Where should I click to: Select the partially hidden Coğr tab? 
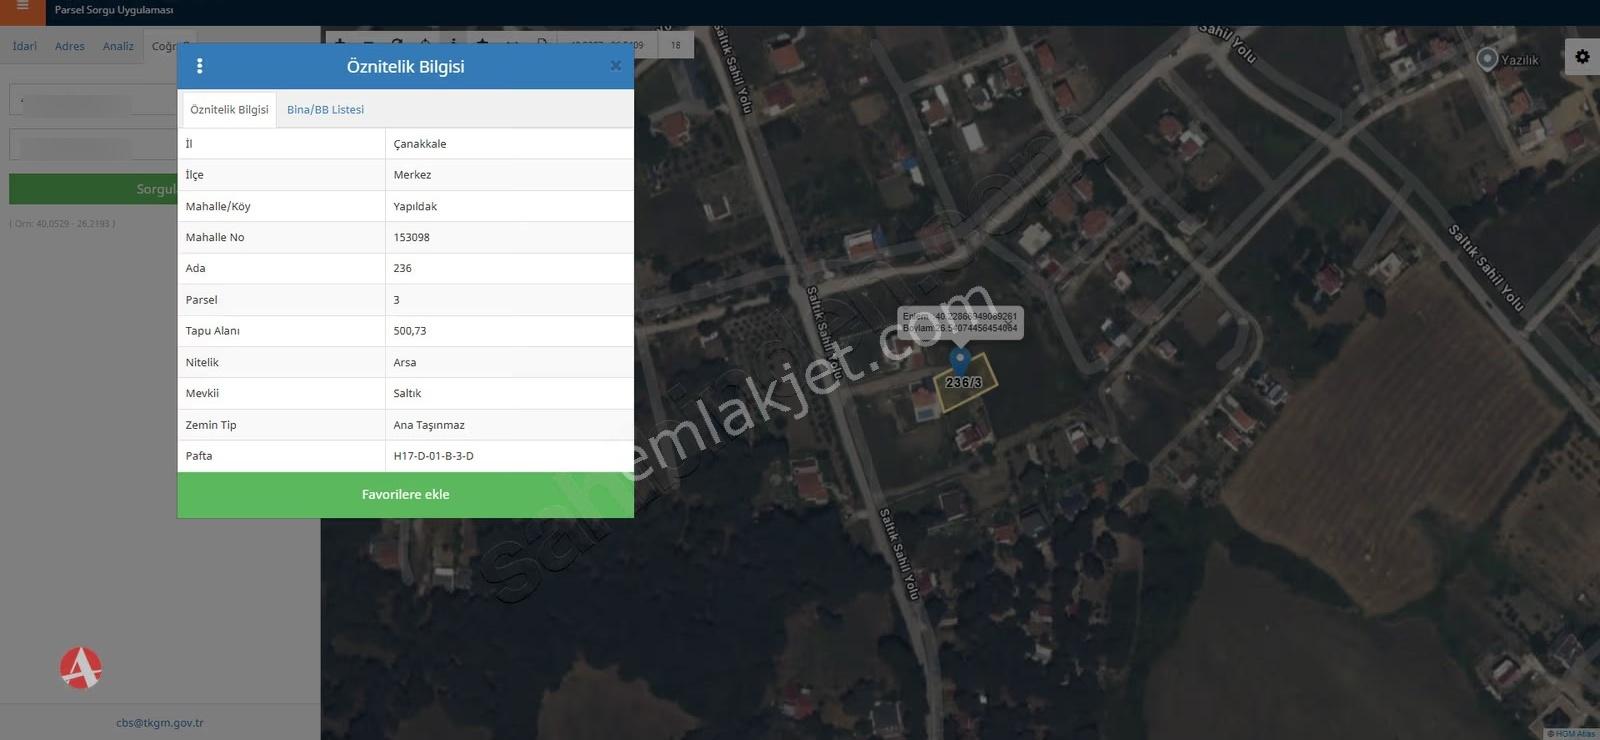pyautogui.click(x=161, y=46)
